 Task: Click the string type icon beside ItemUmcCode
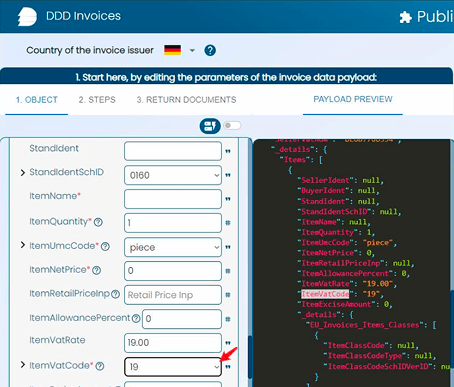[x=228, y=247]
